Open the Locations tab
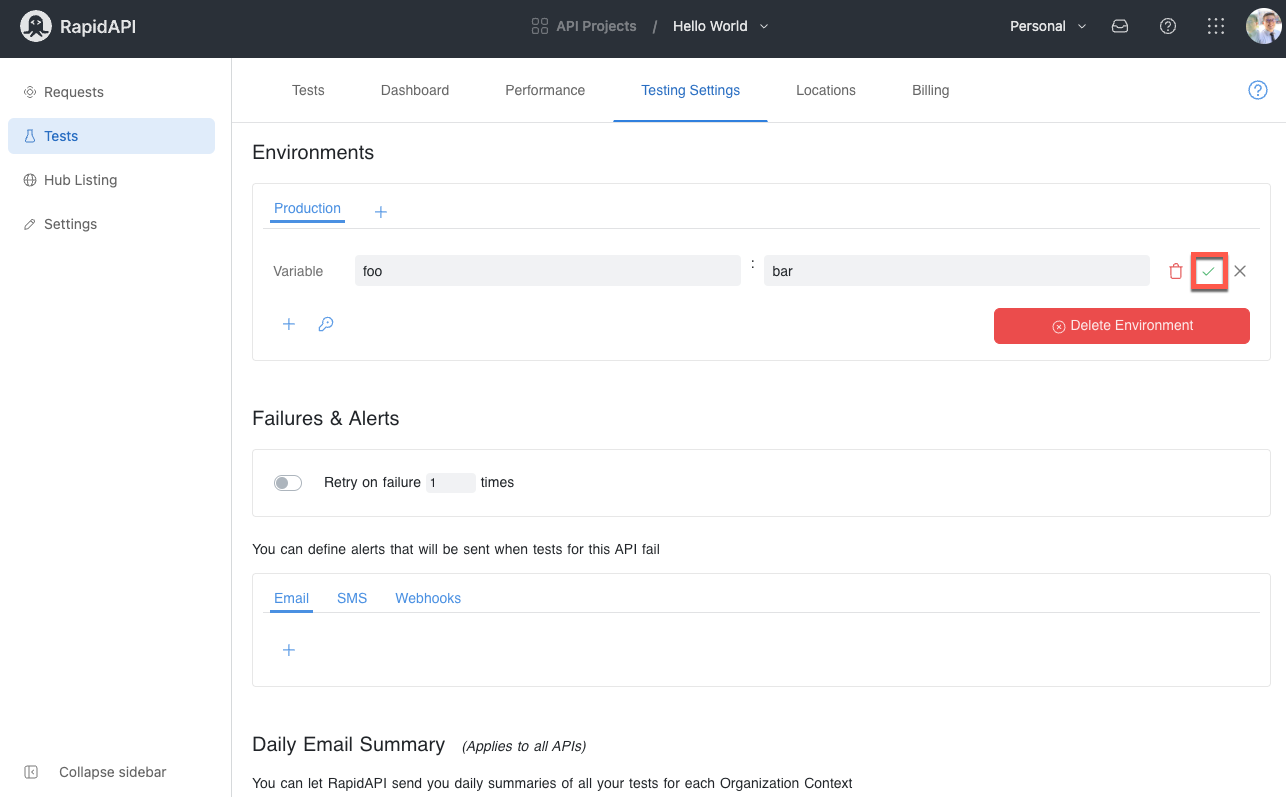 pyautogui.click(x=826, y=90)
